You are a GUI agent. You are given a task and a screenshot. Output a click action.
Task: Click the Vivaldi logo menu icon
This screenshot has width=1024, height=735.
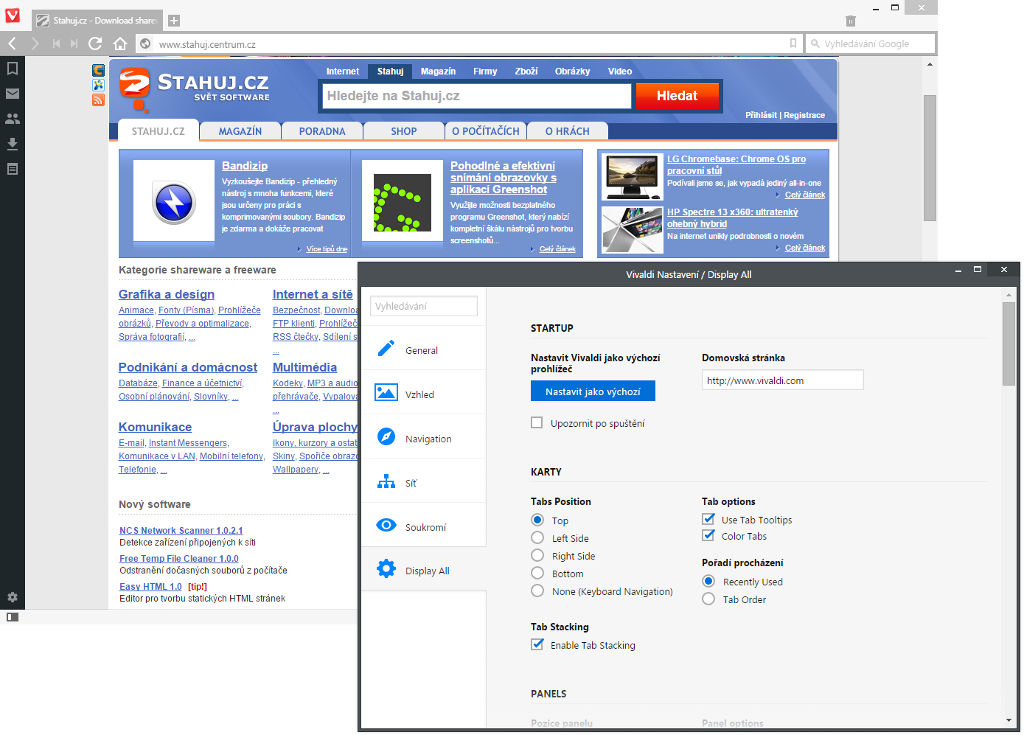[x=12, y=16]
